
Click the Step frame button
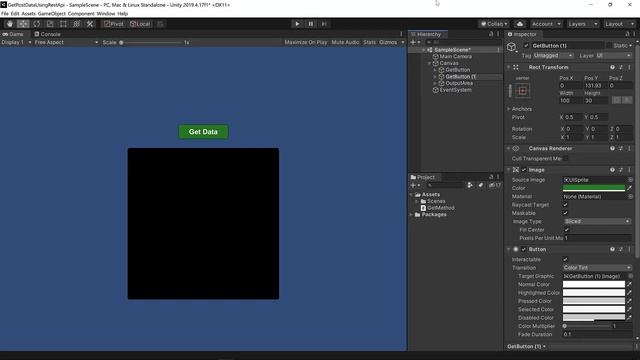click(x=324, y=24)
